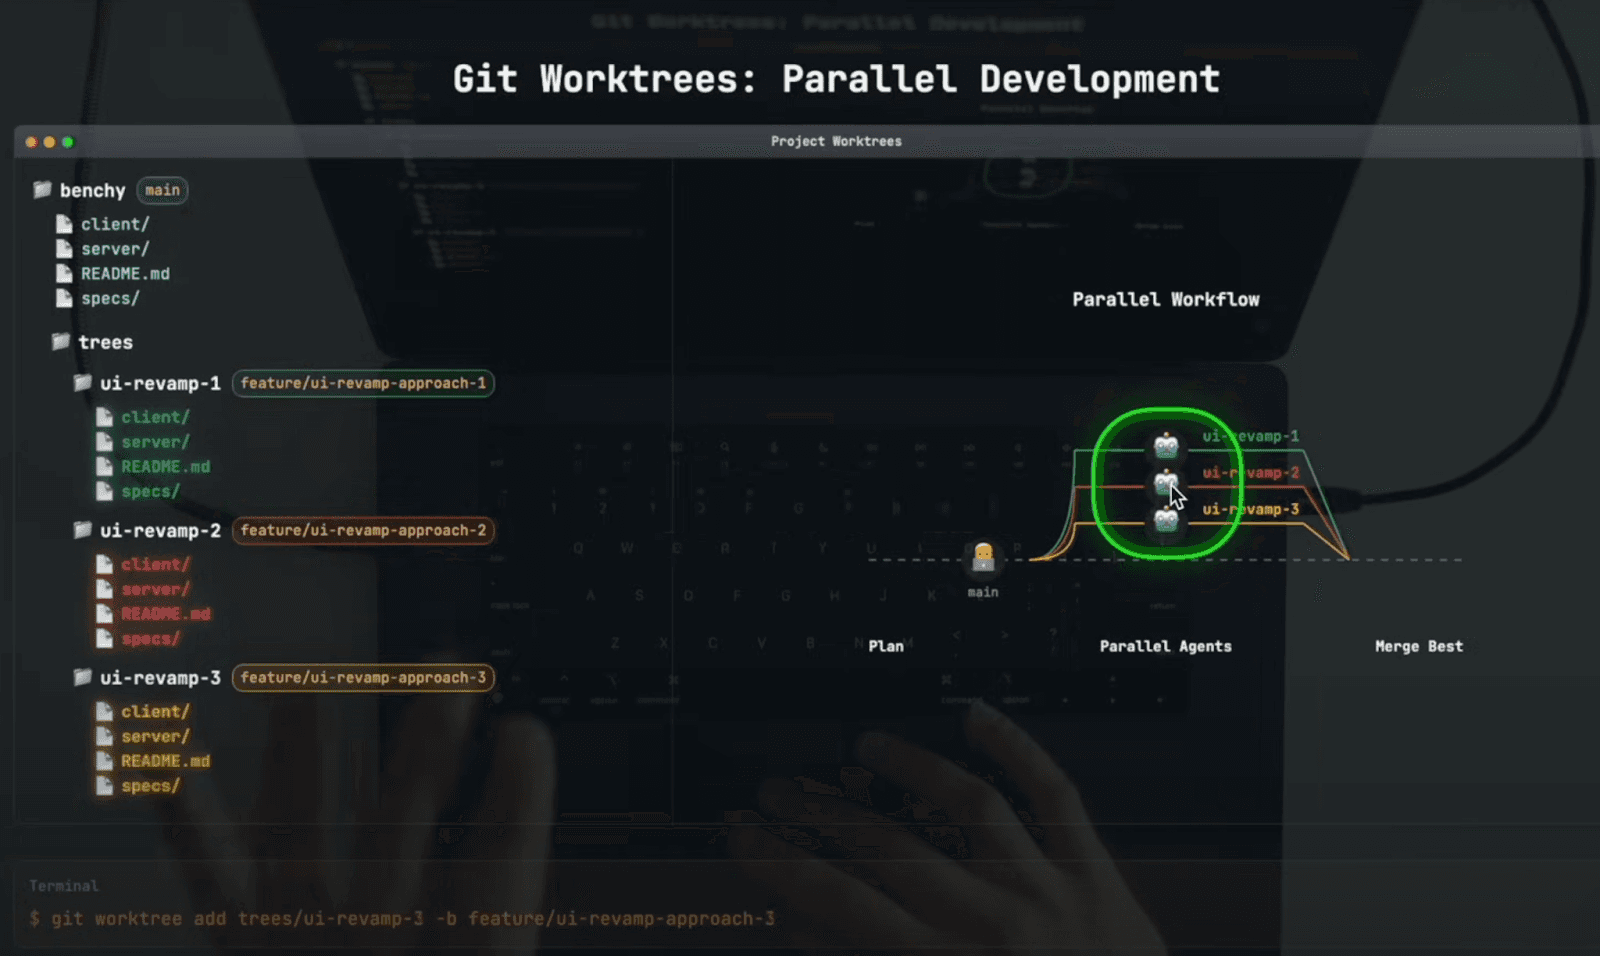Viewport: 1600px width, 956px height.
Task: Click the git worktree add command line
Action: click(x=402, y=918)
